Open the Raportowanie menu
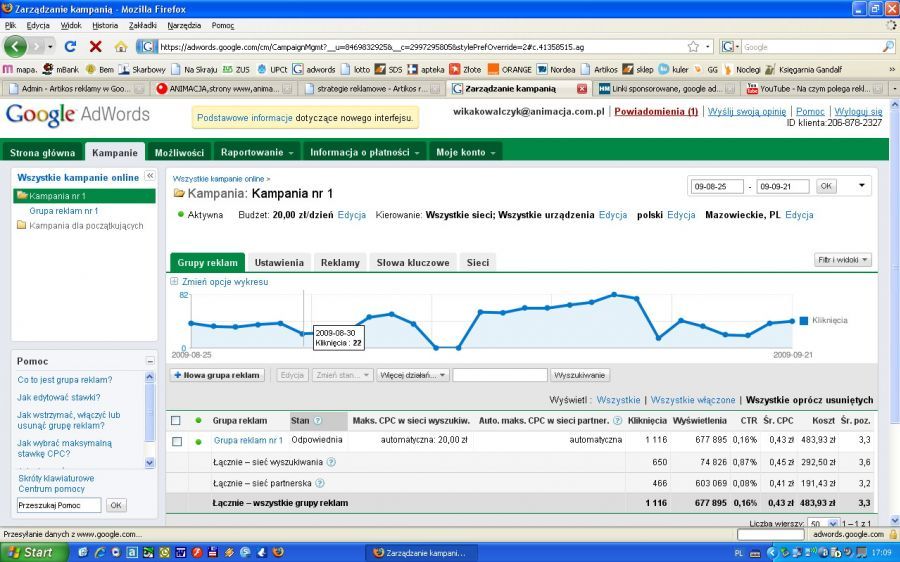Screen dimensions: 900x562 tap(257, 153)
